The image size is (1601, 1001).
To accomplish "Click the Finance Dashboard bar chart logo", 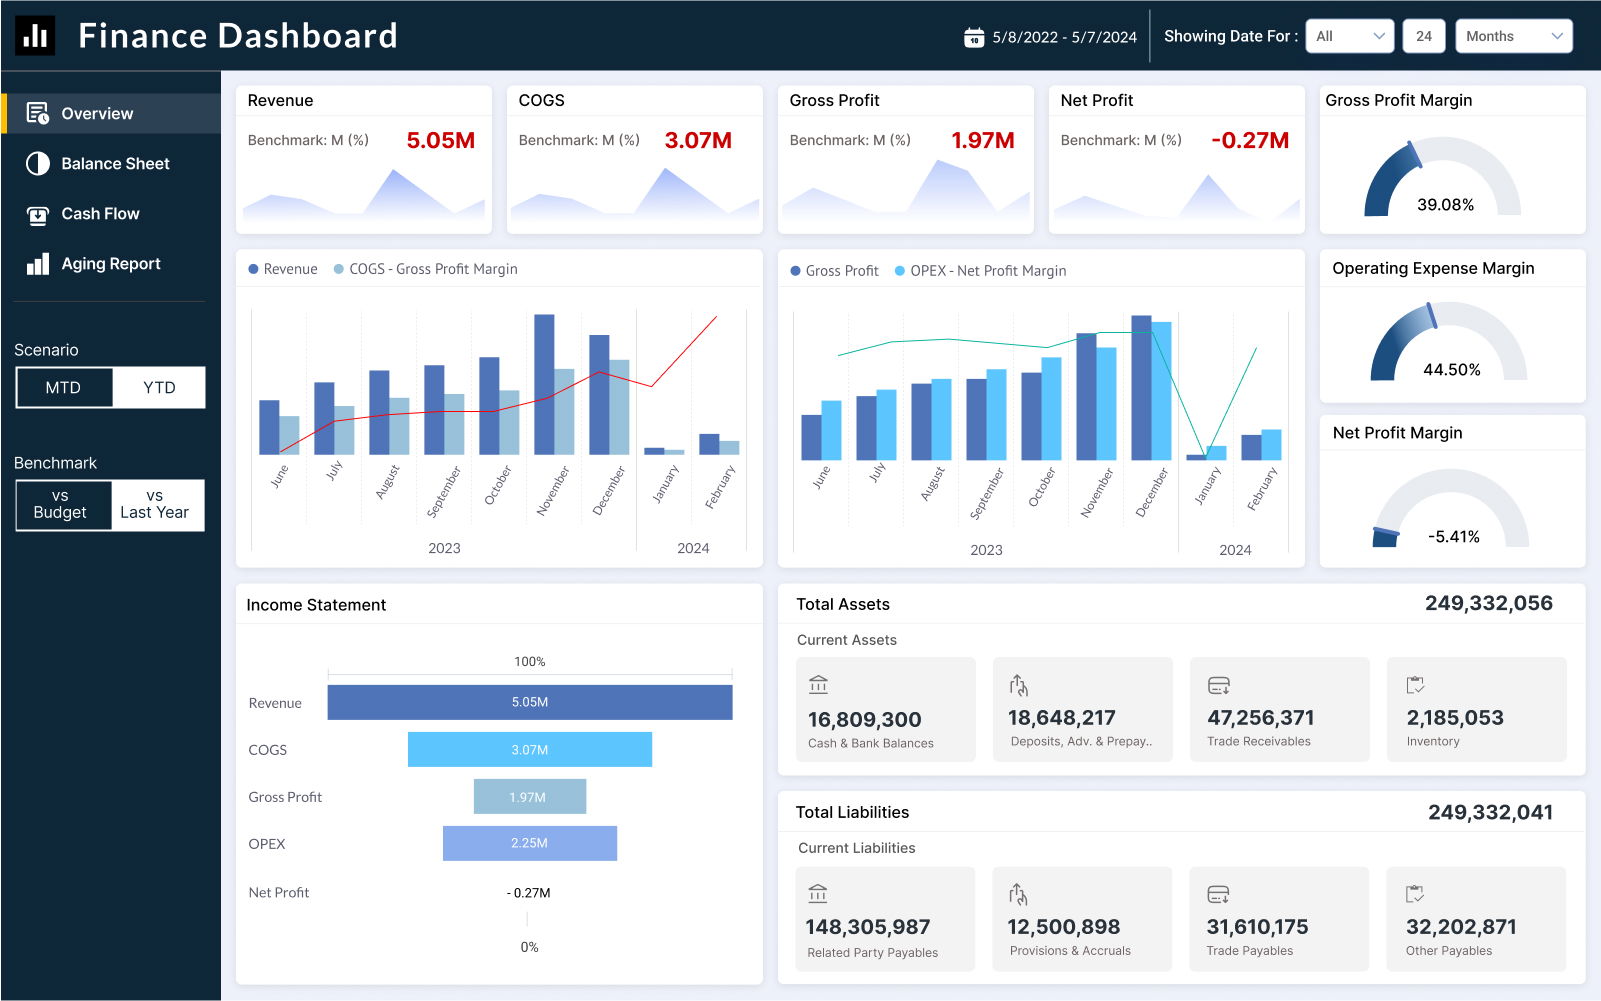I will (x=35, y=36).
